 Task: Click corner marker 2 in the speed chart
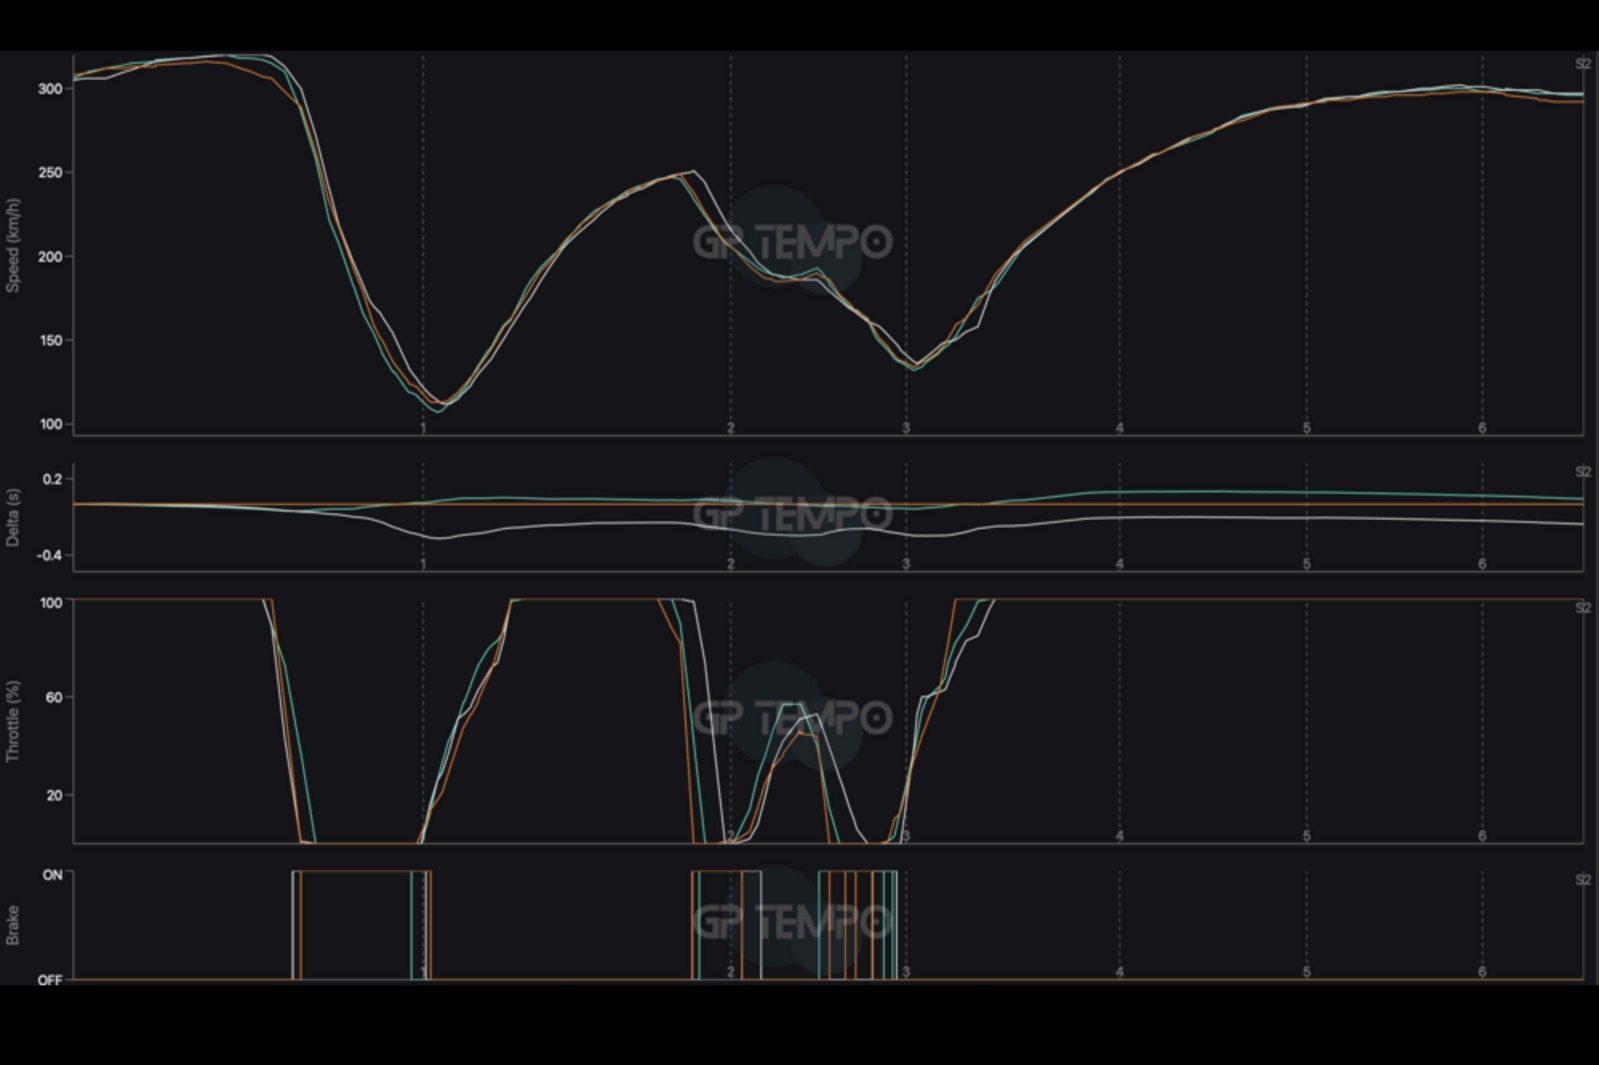[x=731, y=428]
